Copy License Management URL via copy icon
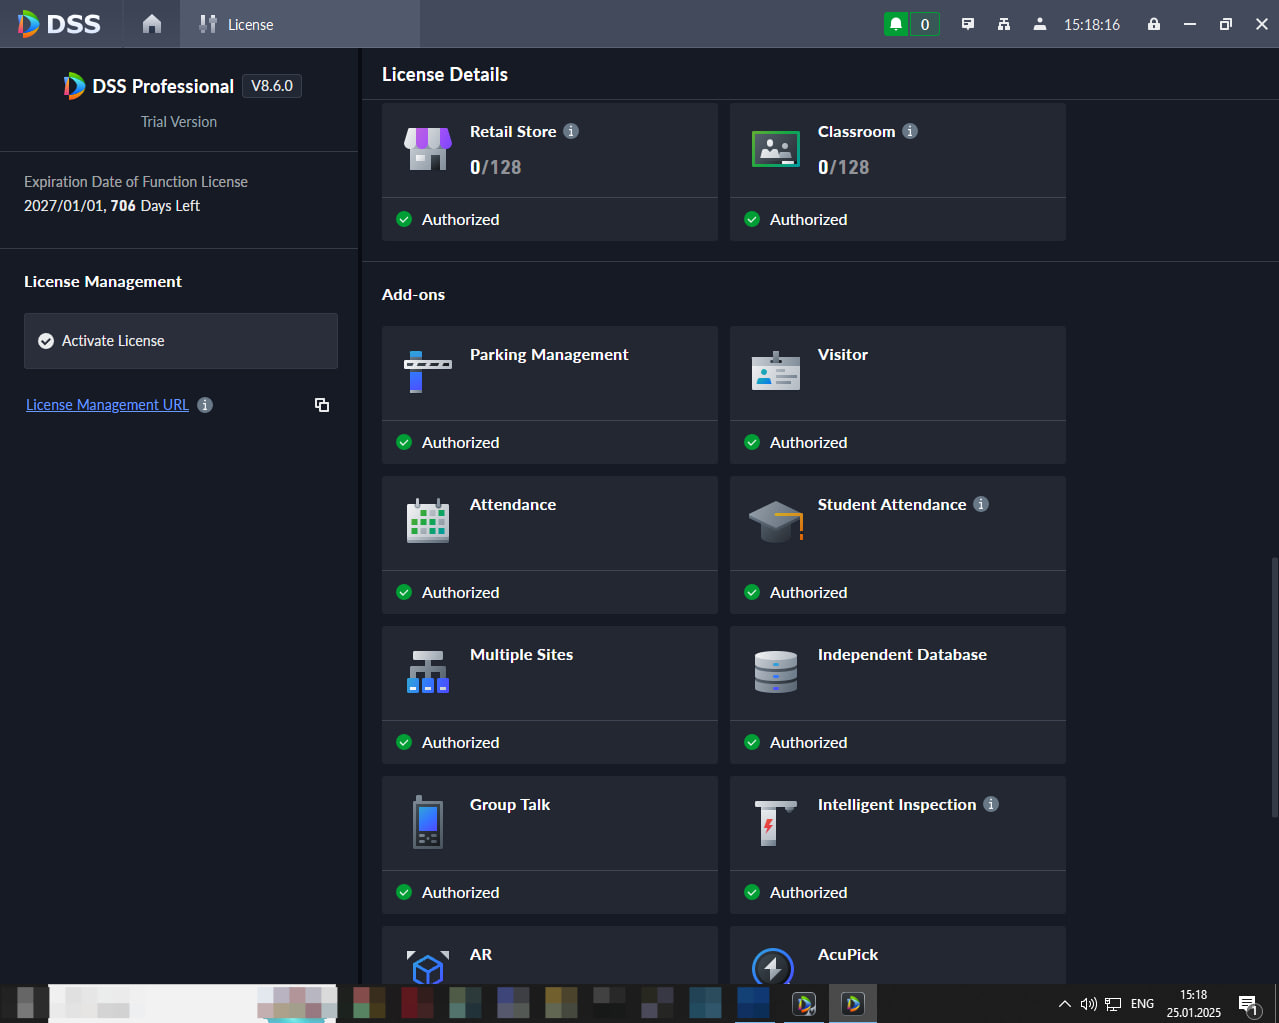 tap(322, 405)
